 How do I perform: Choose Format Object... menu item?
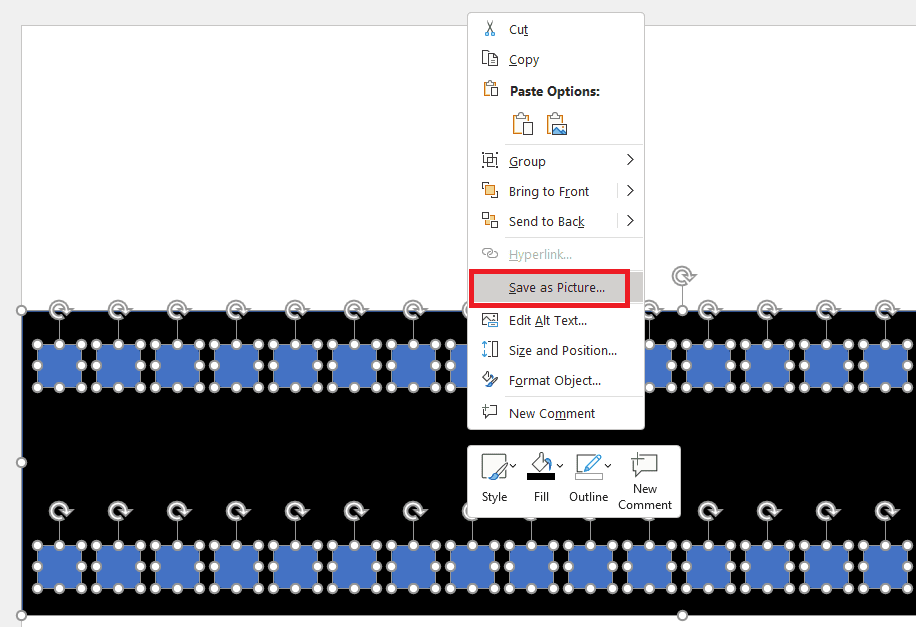[x=556, y=380]
